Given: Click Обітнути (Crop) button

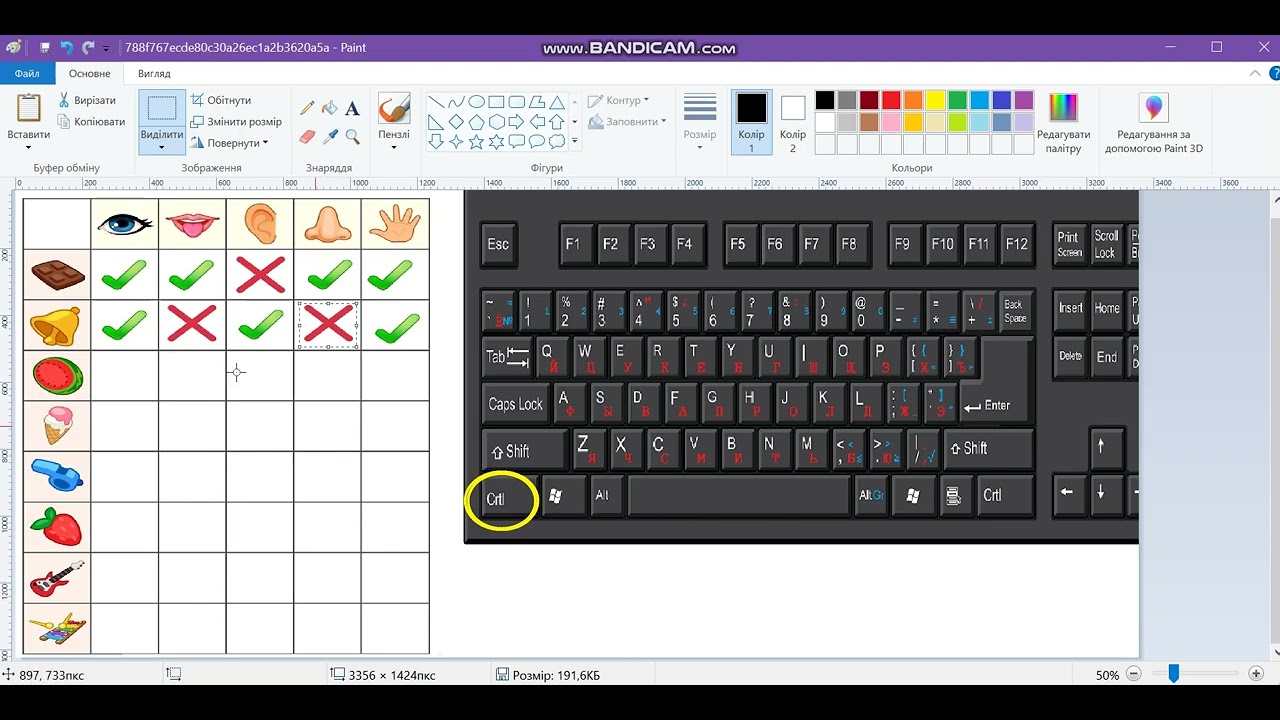Looking at the screenshot, I should tap(221, 100).
